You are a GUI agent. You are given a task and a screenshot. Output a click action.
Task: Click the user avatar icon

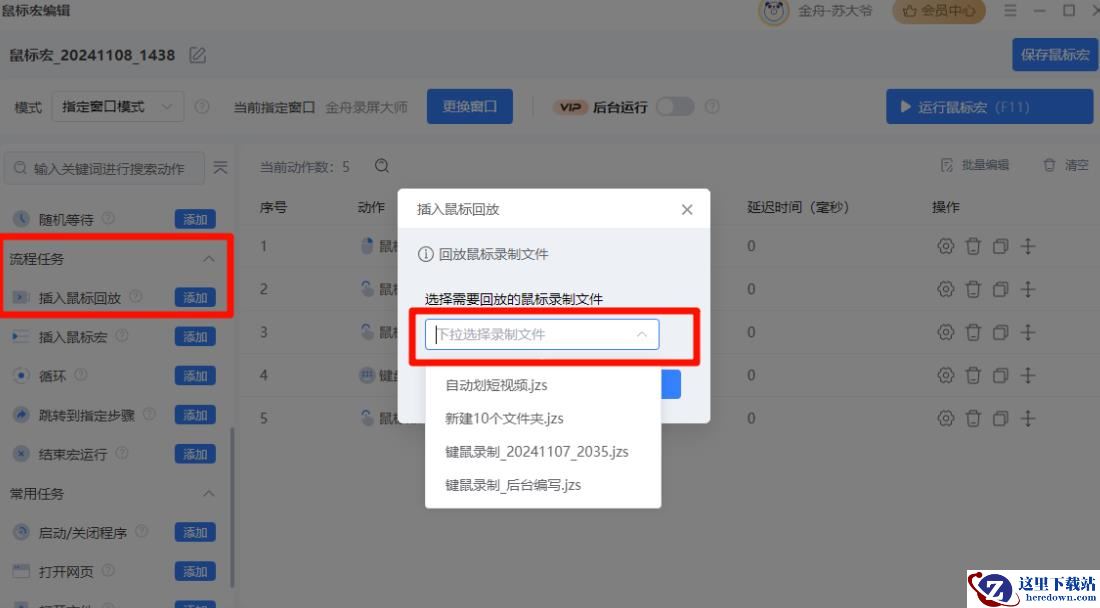[x=773, y=11]
